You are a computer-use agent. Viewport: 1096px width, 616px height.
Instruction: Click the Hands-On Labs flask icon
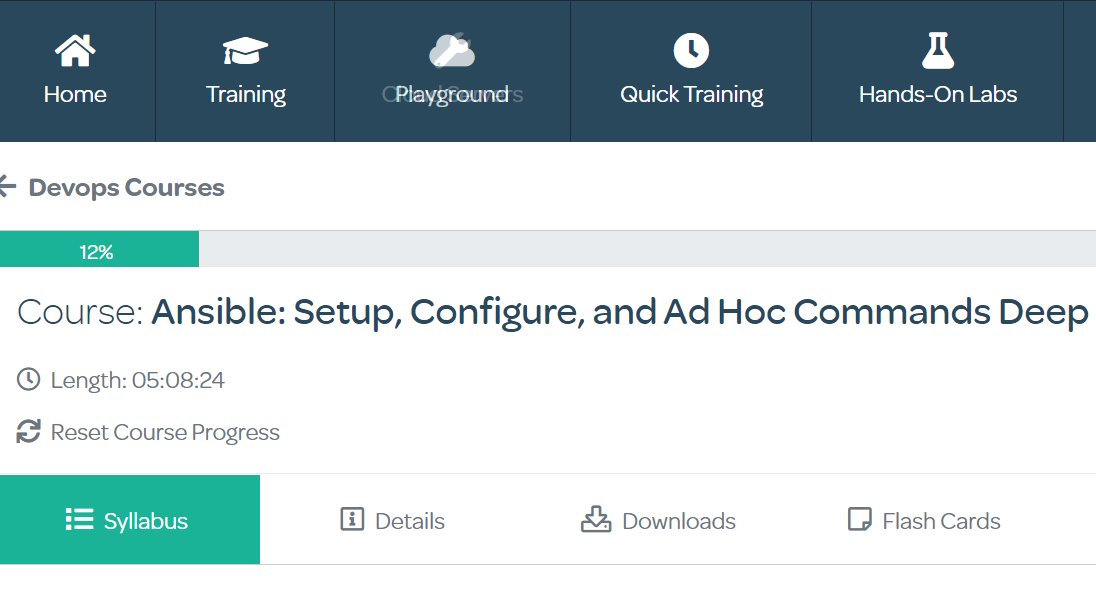tap(937, 50)
